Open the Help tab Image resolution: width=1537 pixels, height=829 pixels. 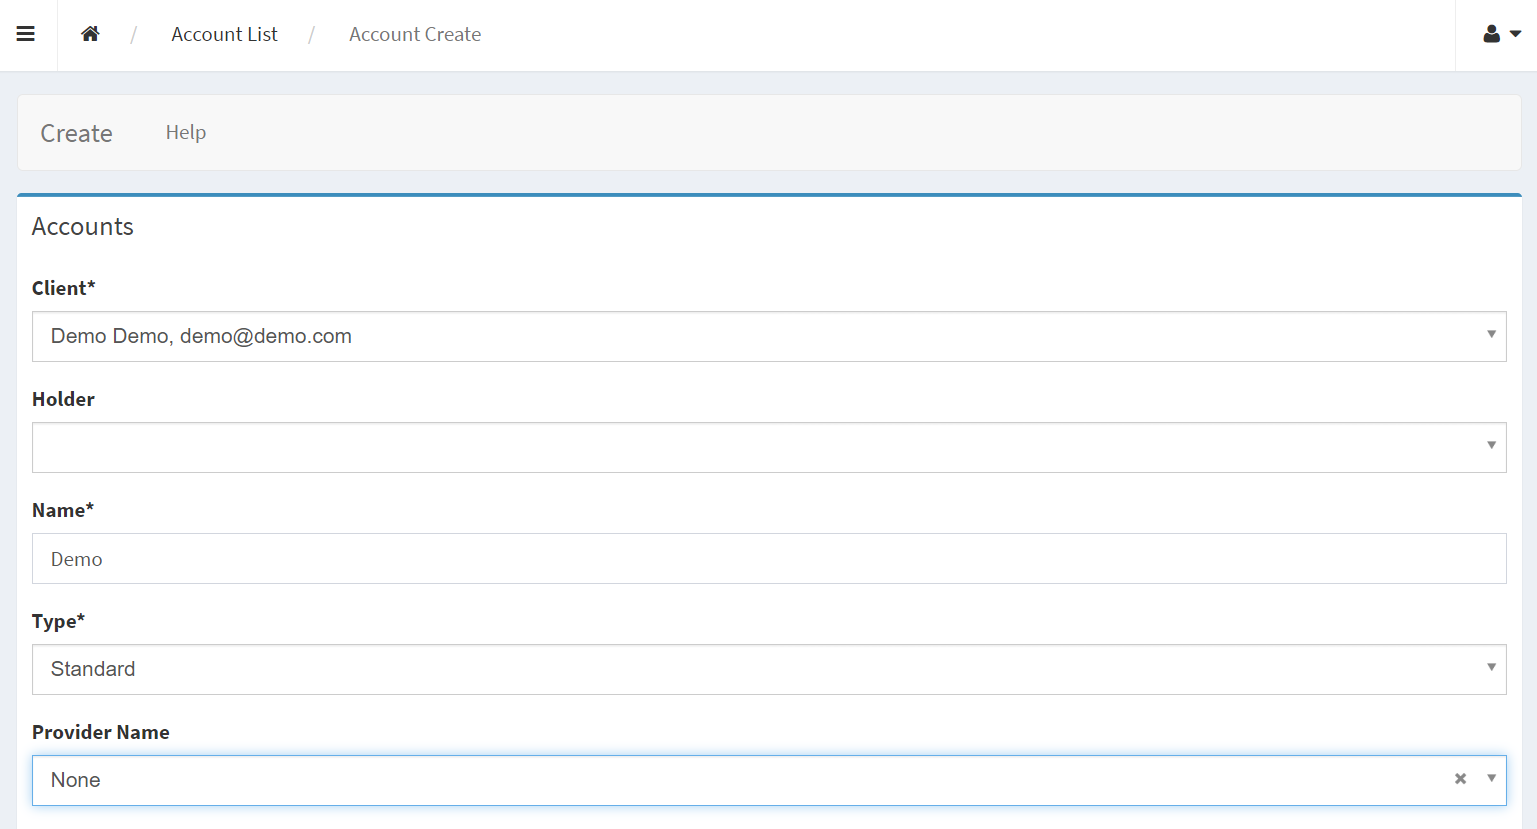click(186, 132)
